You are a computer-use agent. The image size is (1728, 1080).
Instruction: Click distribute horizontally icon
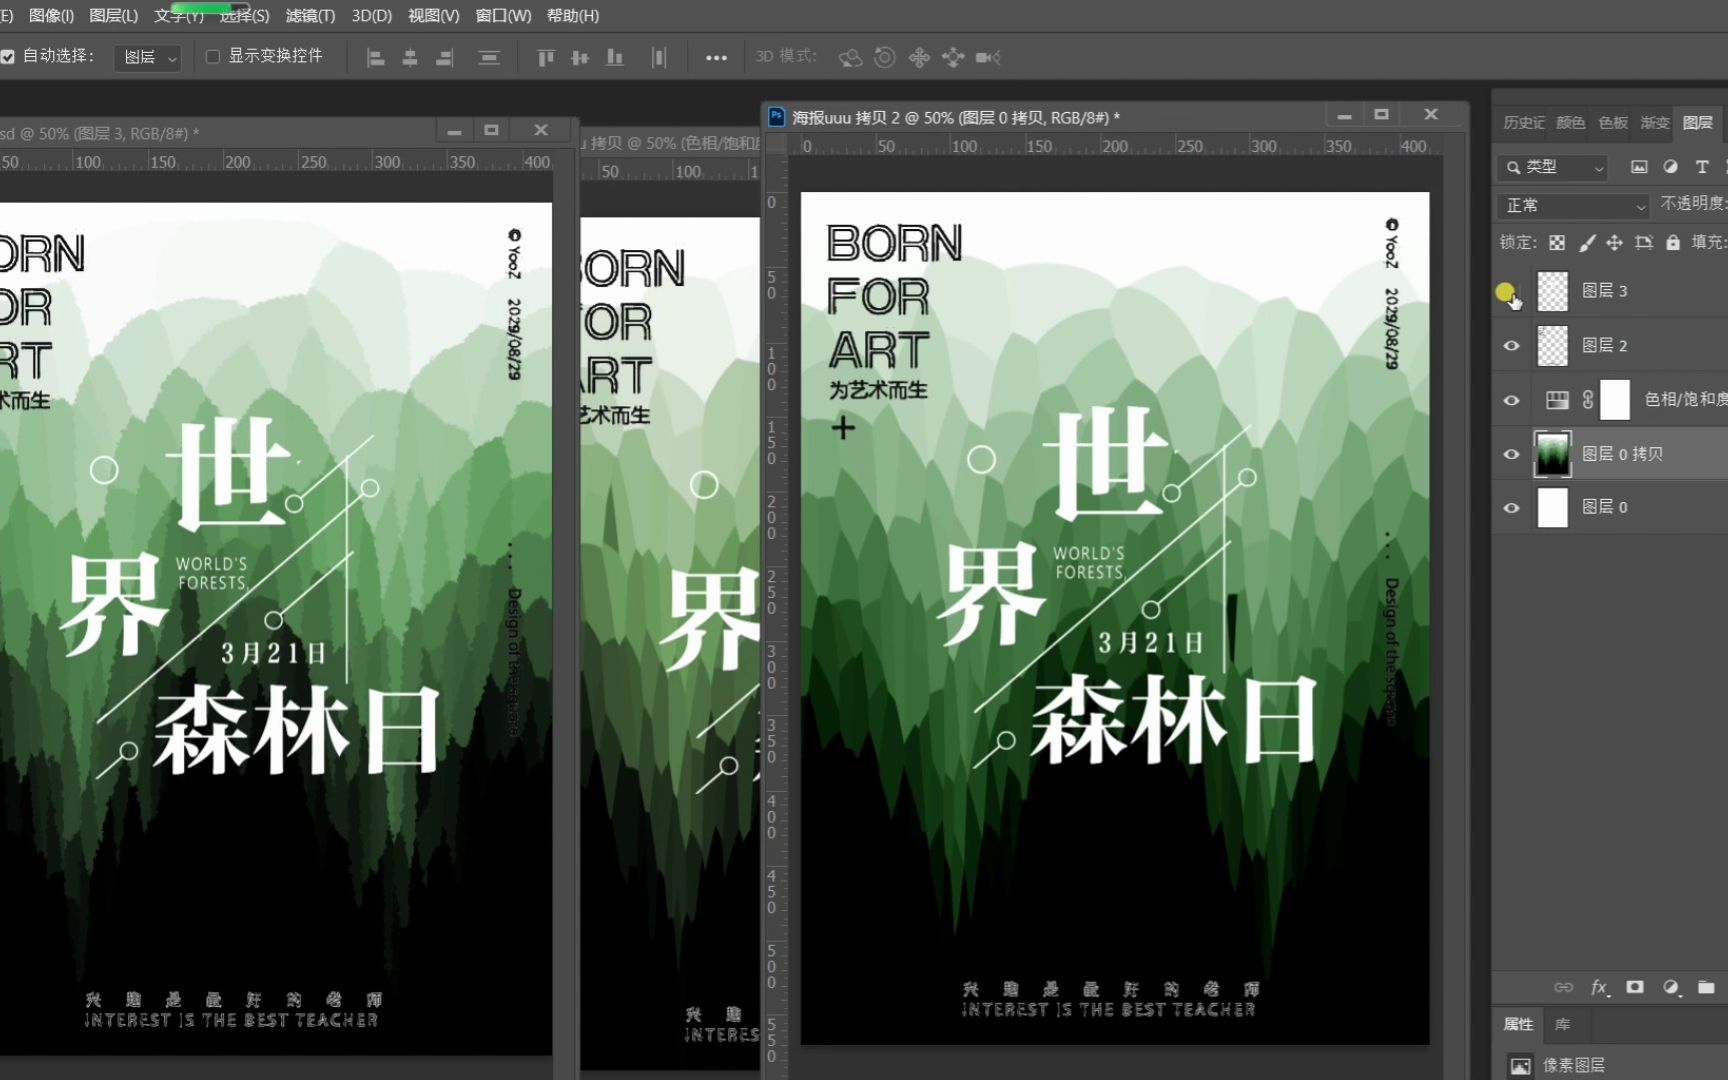(x=658, y=58)
